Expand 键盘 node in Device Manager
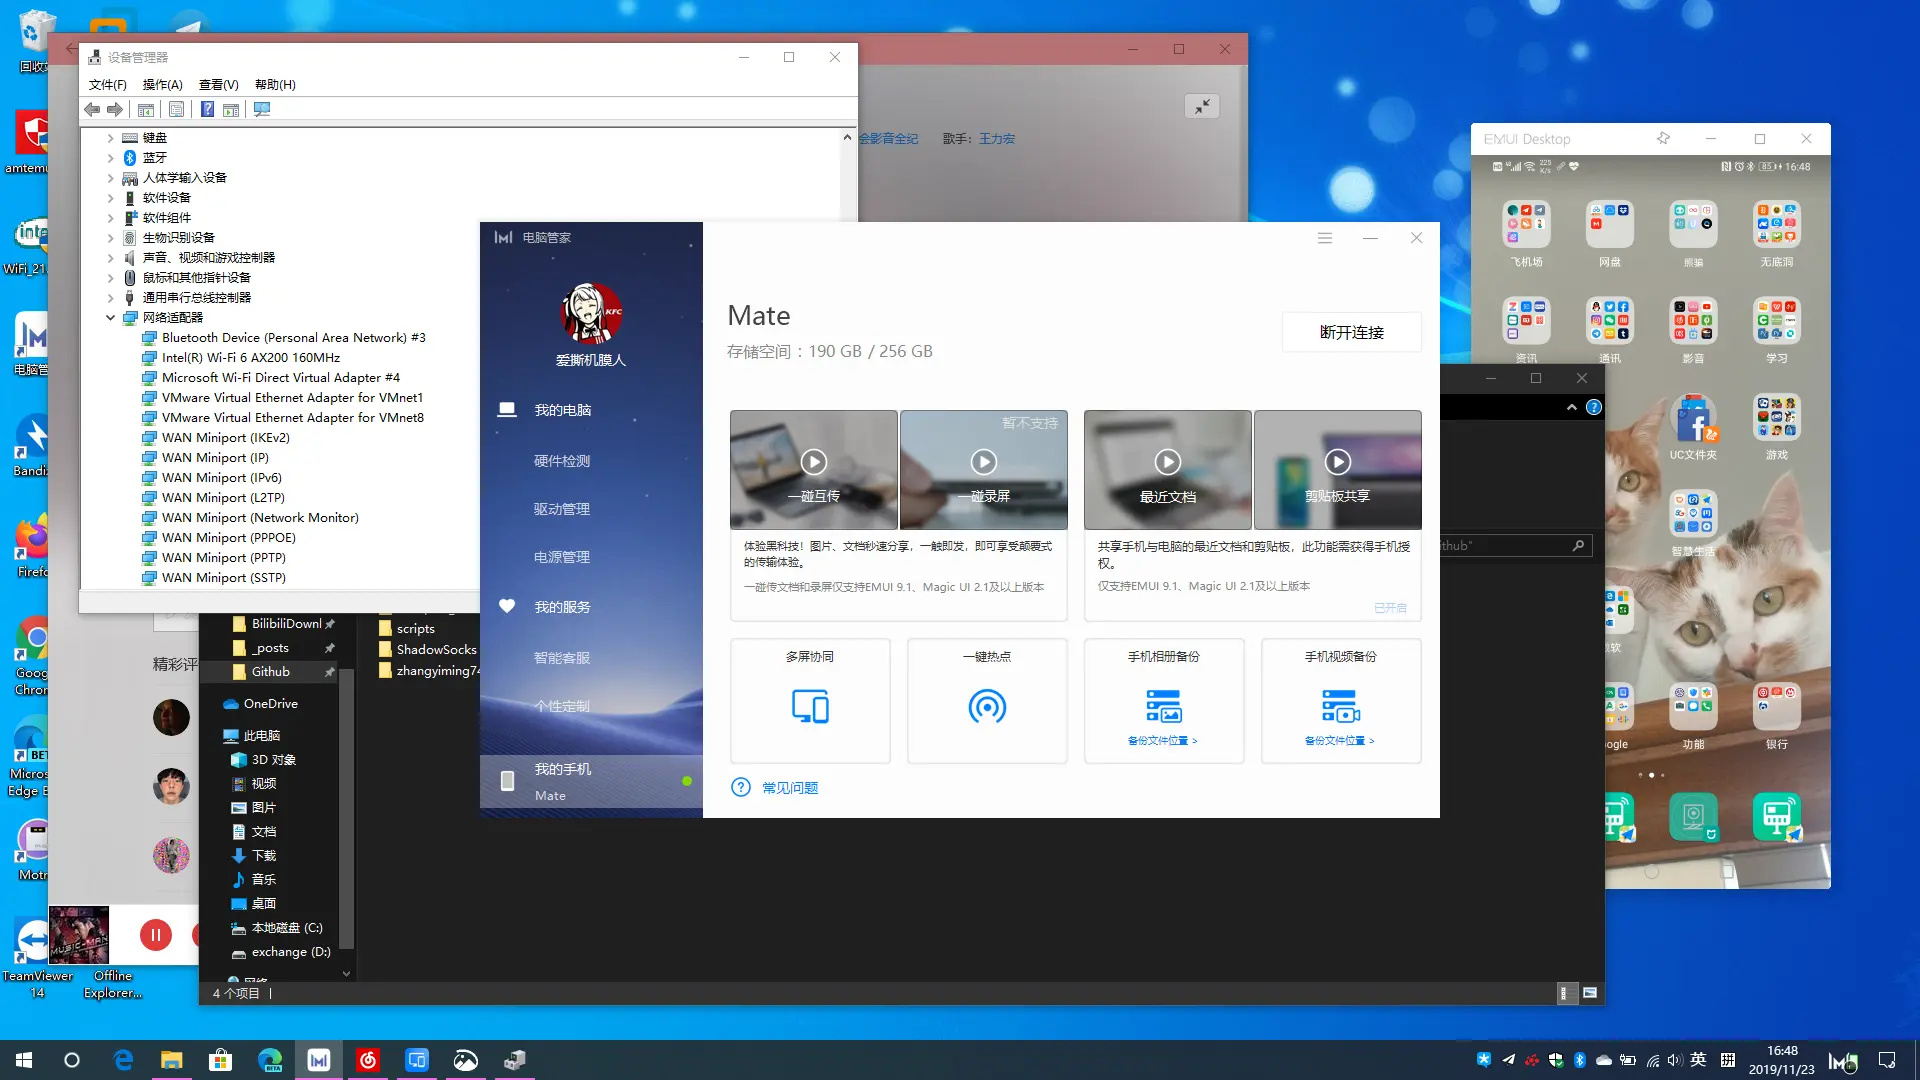 pos(110,138)
